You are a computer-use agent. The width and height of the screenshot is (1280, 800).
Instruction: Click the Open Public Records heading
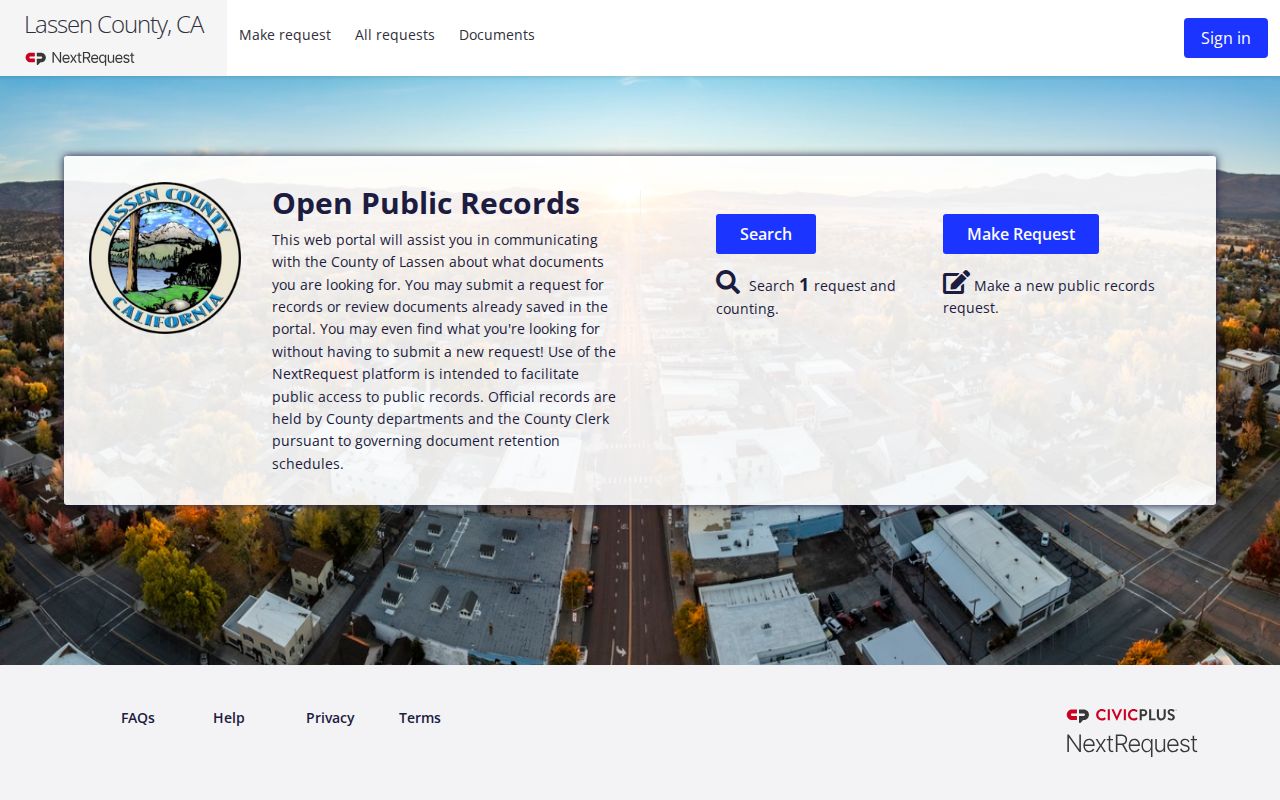(x=426, y=203)
